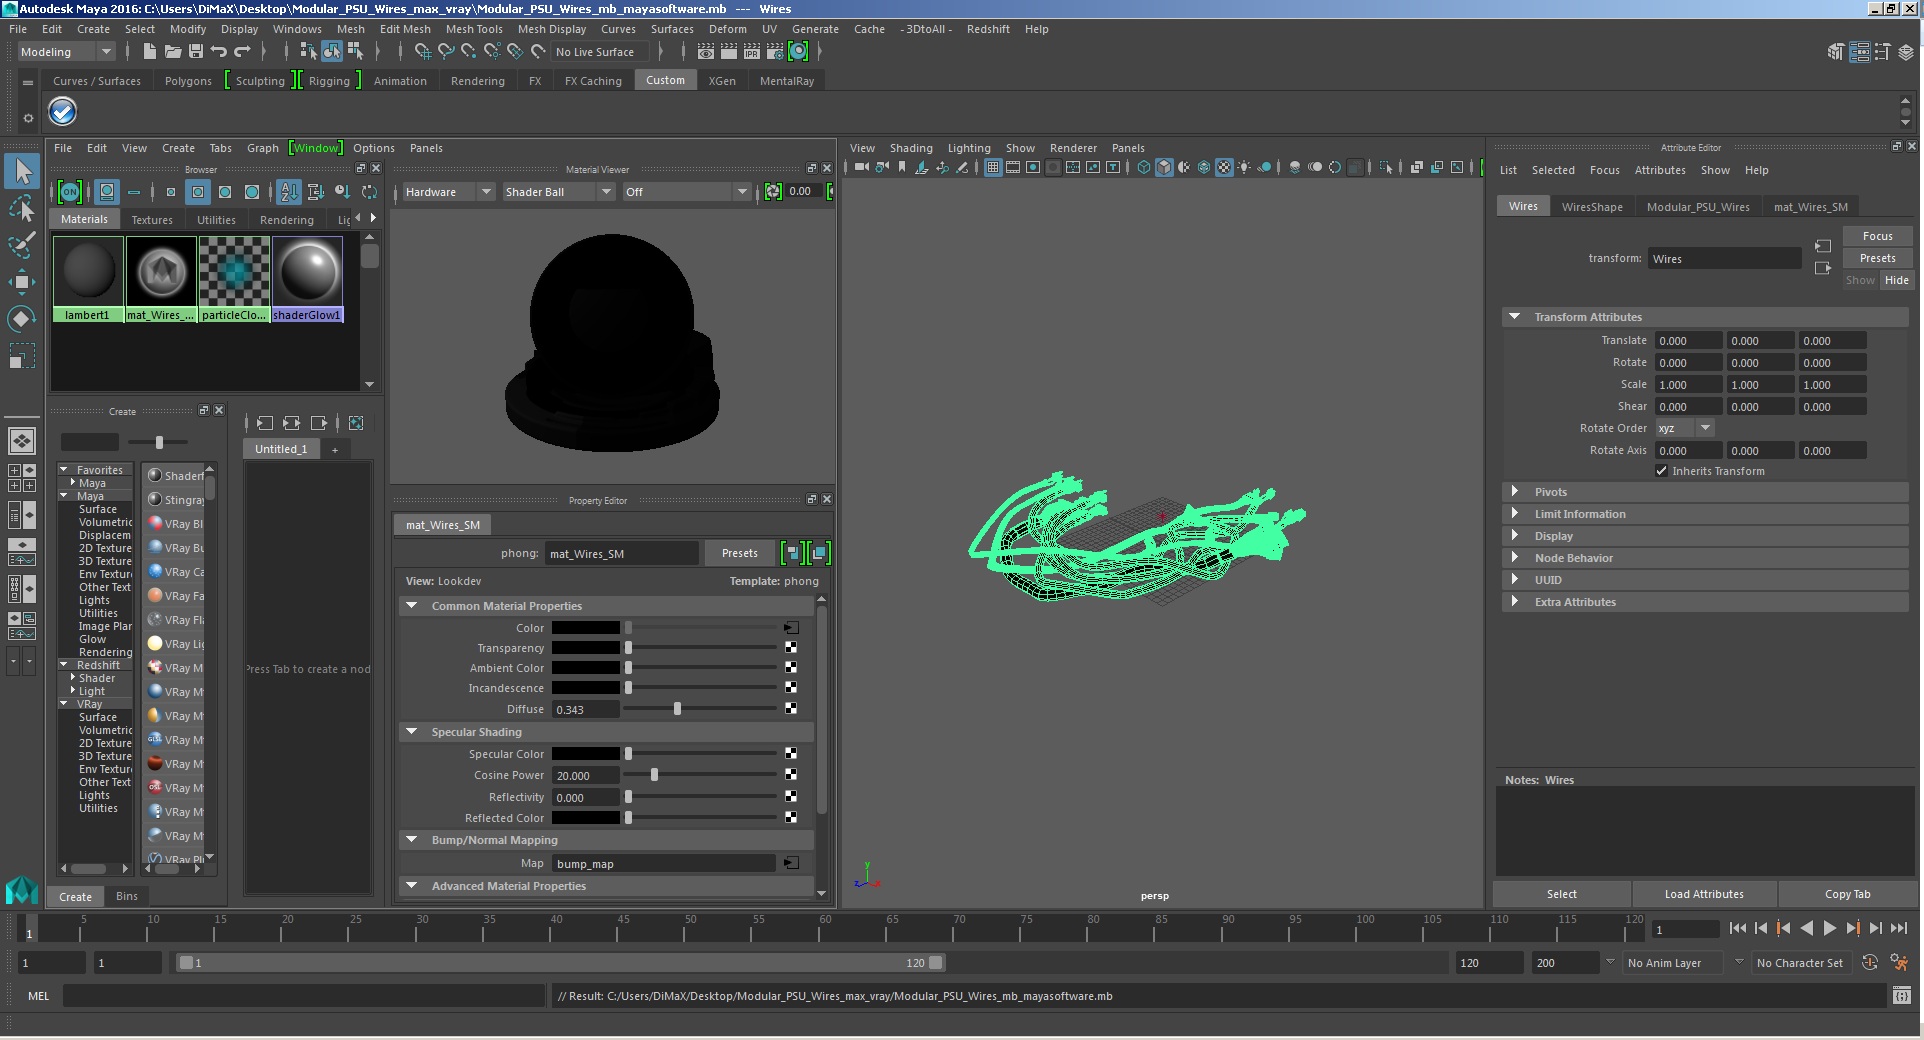Play animation backwards
The width and height of the screenshot is (1924, 1040).
point(1806,928)
